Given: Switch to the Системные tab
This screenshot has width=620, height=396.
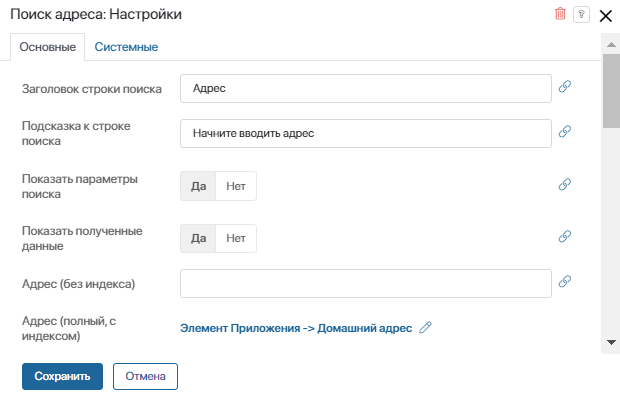Looking at the screenshot, I should 126,47.
